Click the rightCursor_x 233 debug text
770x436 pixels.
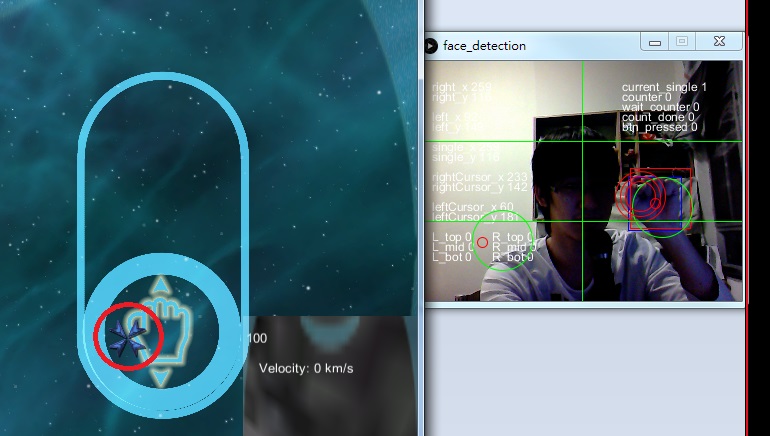(478, 177)
